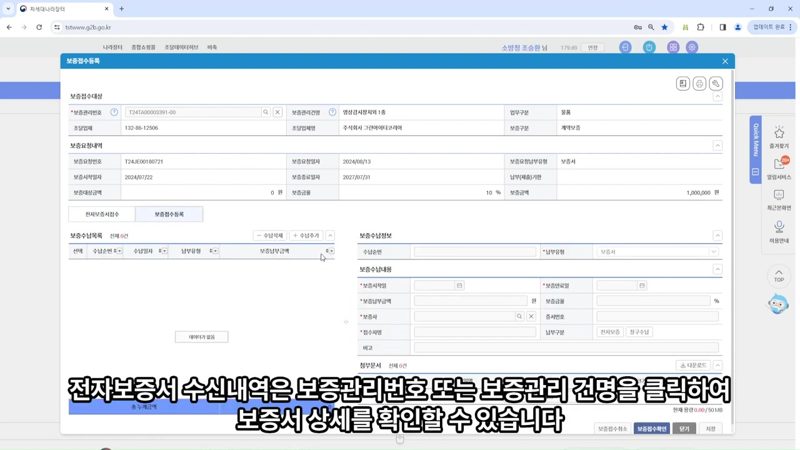The height and width of the screenshot is (450, 800).
Task: Click the 보증접수취소 button
Action: (612, 429)
